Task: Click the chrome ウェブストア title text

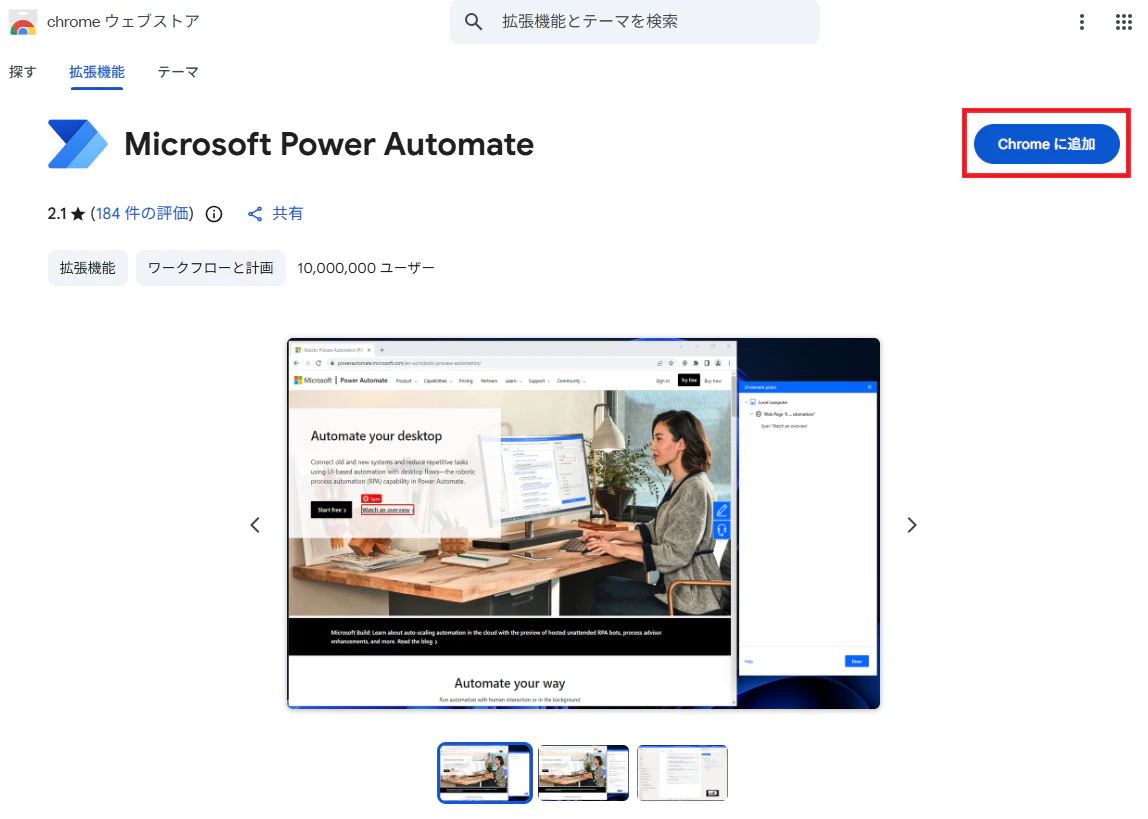Action: [x=123, y=22]
